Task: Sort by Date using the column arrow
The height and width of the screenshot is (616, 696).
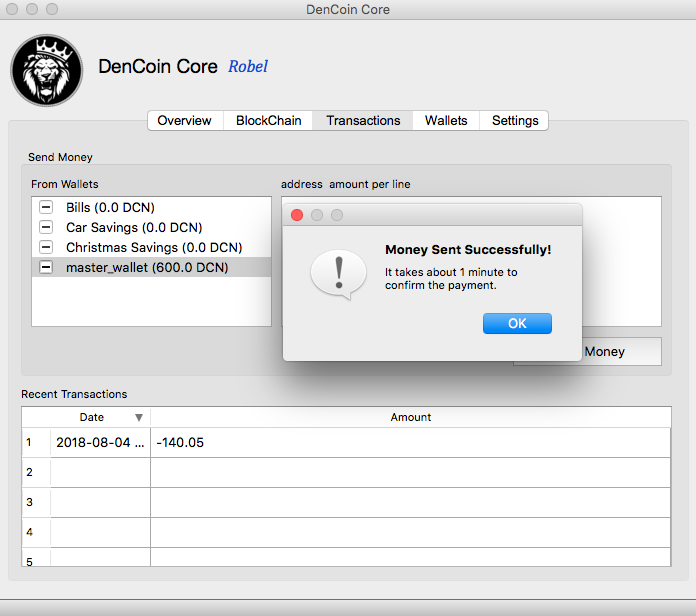Action: pos(139,418)
